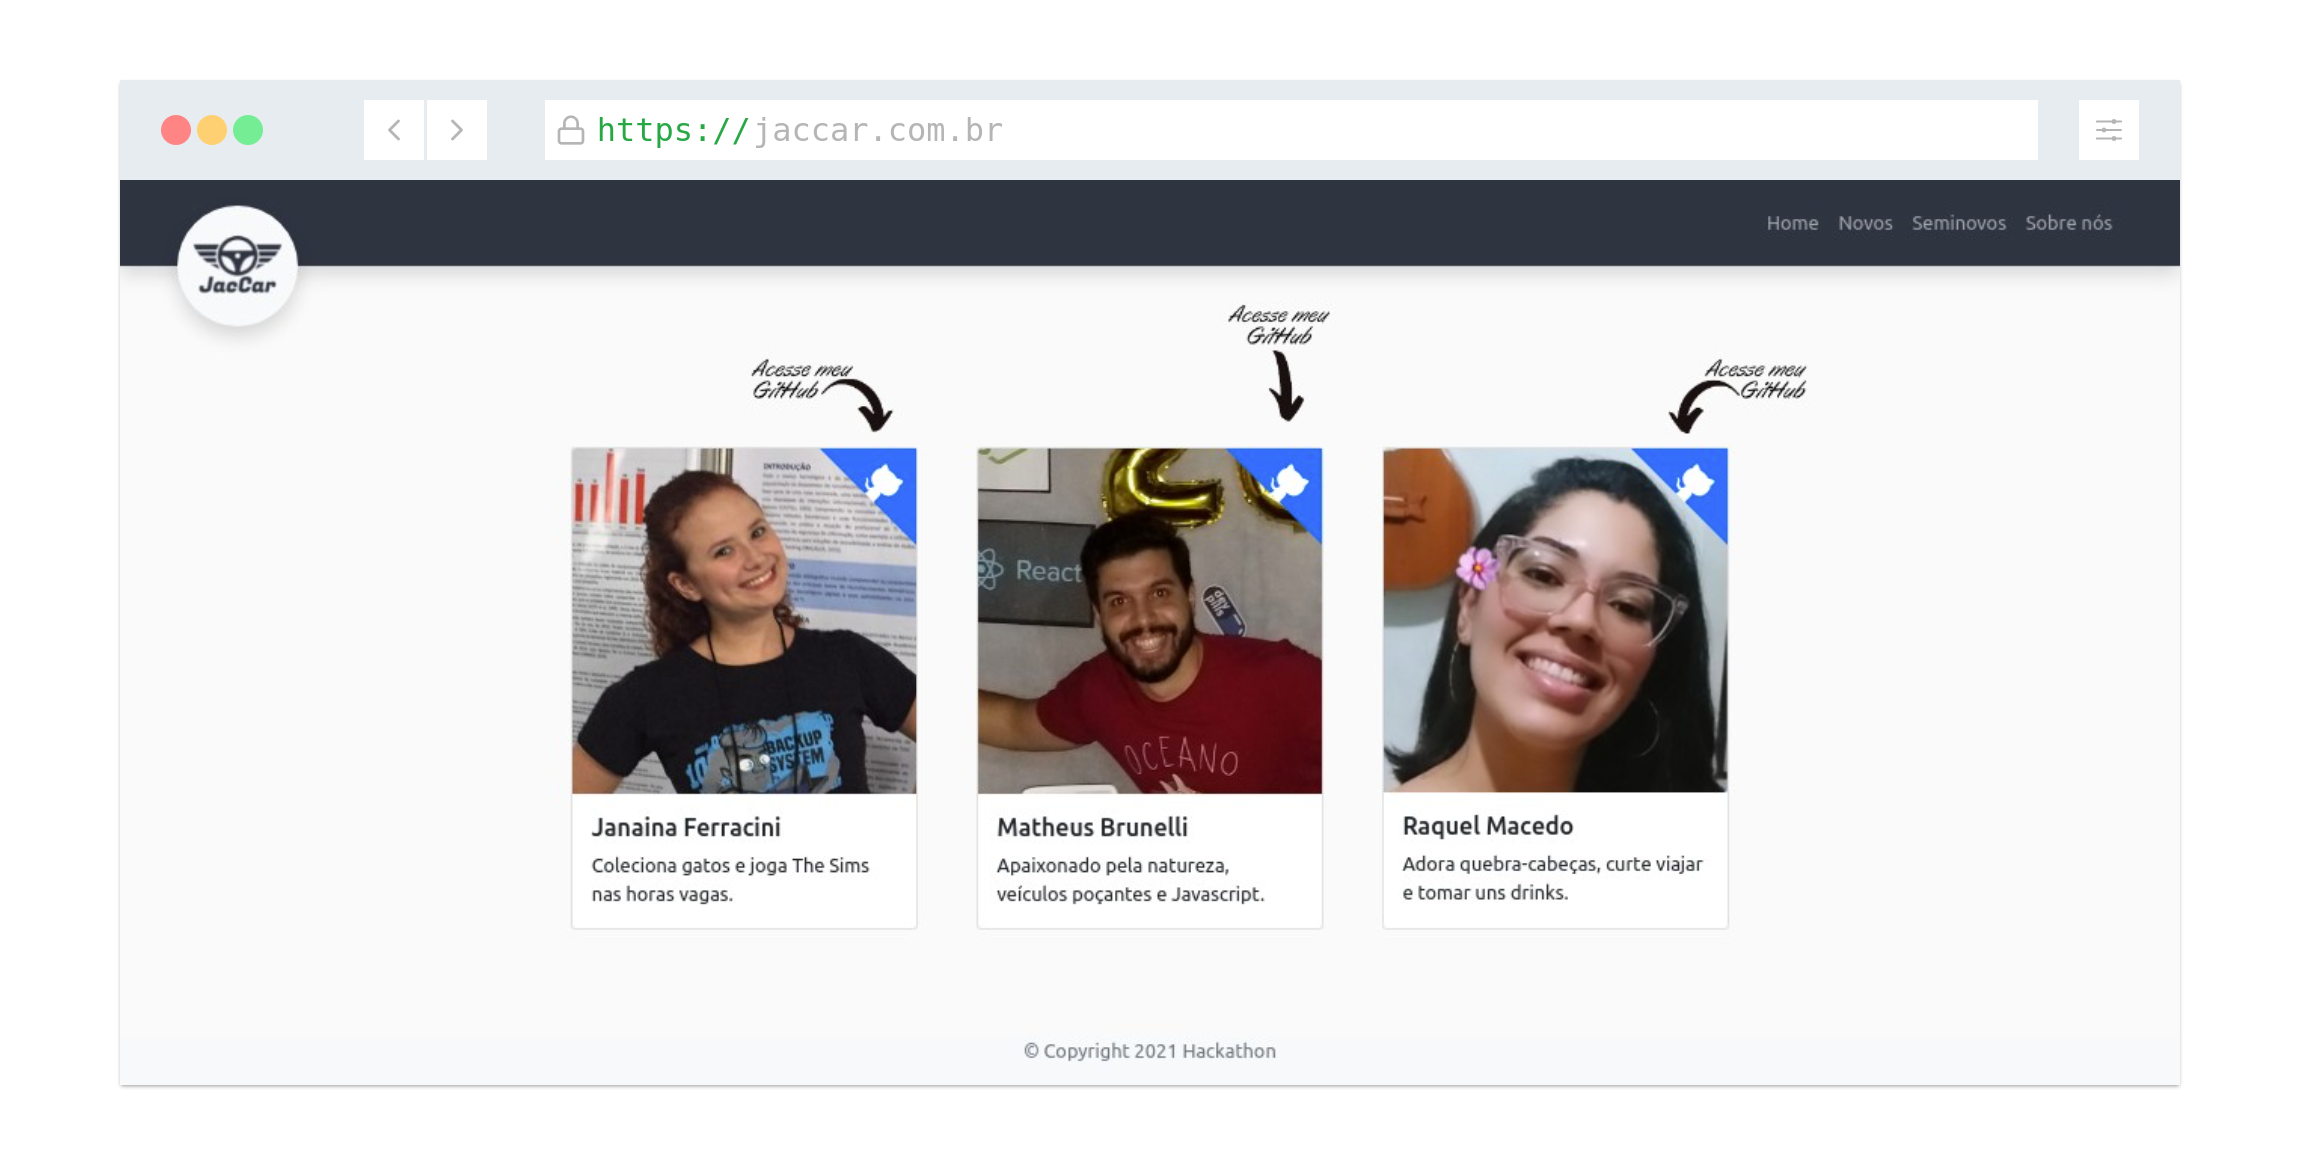2300x1165 pixels.
Task: Click the Janaina Ferracini name heading
Action: (686, 827)
